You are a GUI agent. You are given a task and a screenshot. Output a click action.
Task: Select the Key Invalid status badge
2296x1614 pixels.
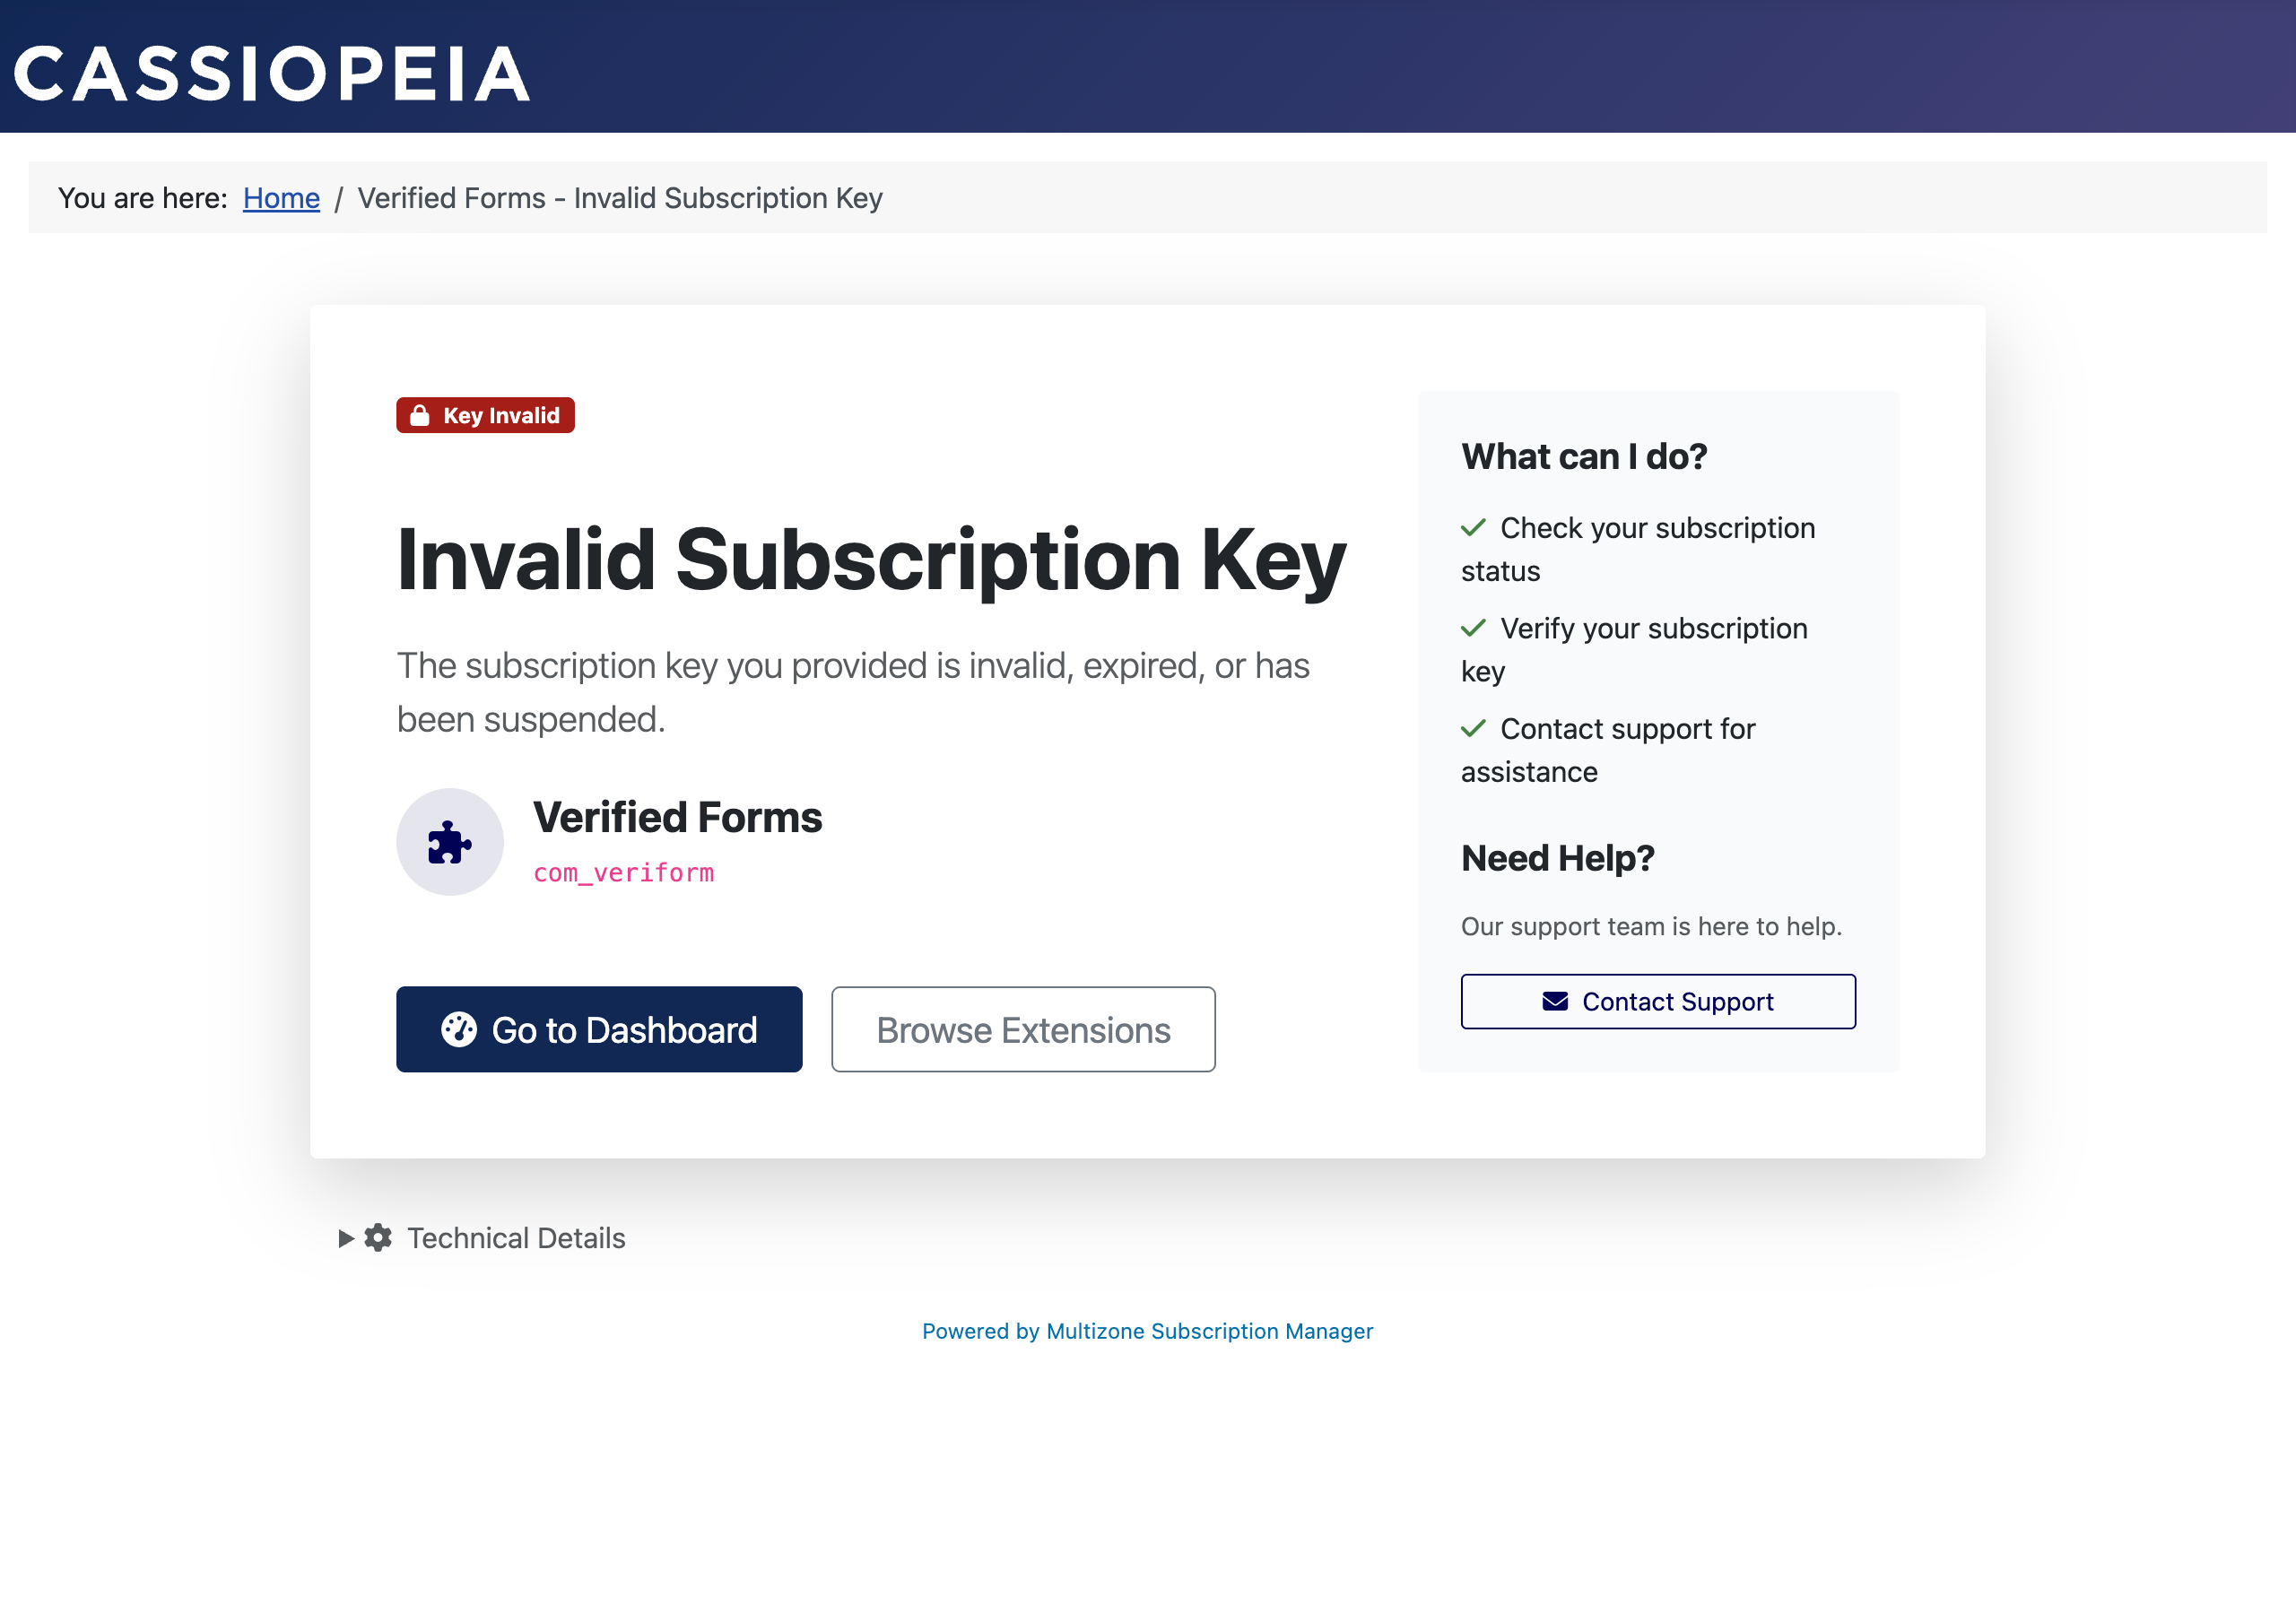coord(485,415)
